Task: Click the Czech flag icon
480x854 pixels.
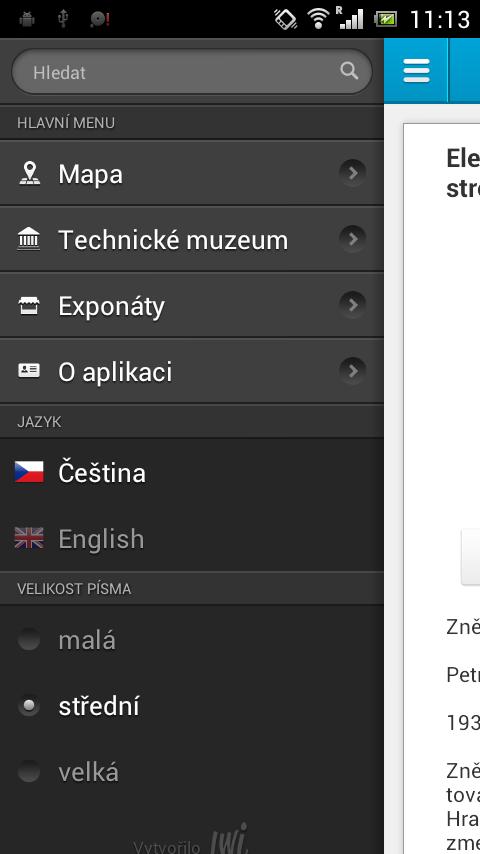Action: click(x=29, y=472)
